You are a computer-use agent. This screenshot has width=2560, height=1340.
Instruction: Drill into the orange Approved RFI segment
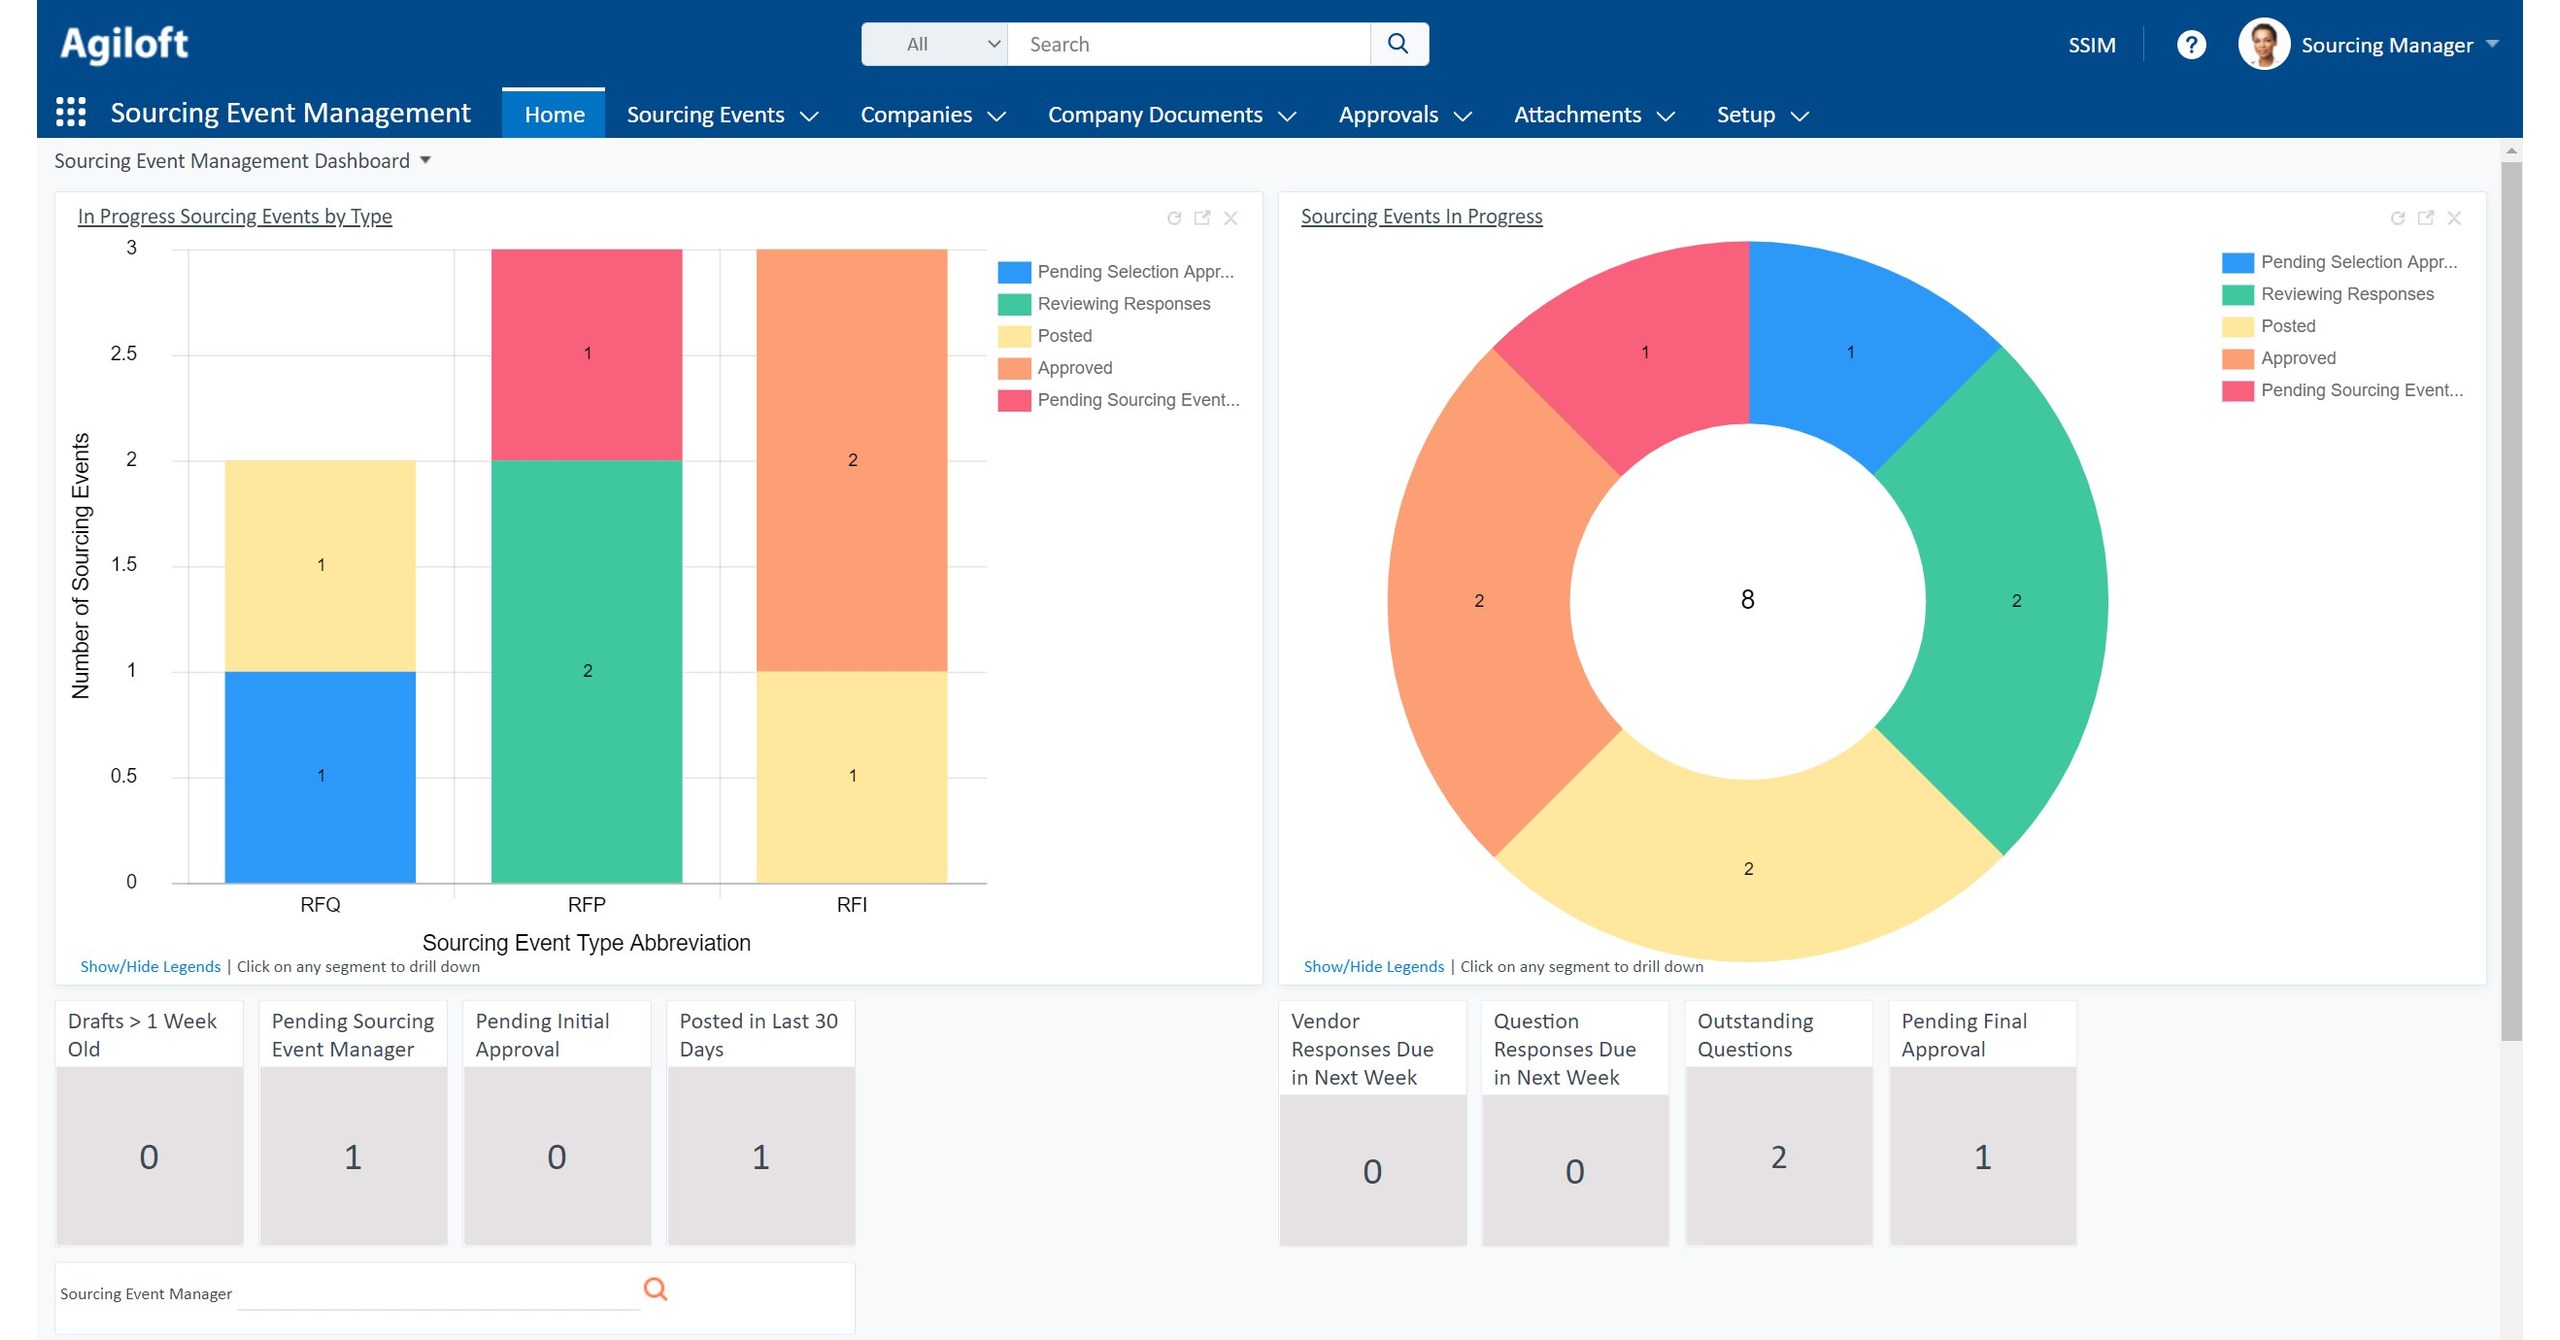(851, 460)
